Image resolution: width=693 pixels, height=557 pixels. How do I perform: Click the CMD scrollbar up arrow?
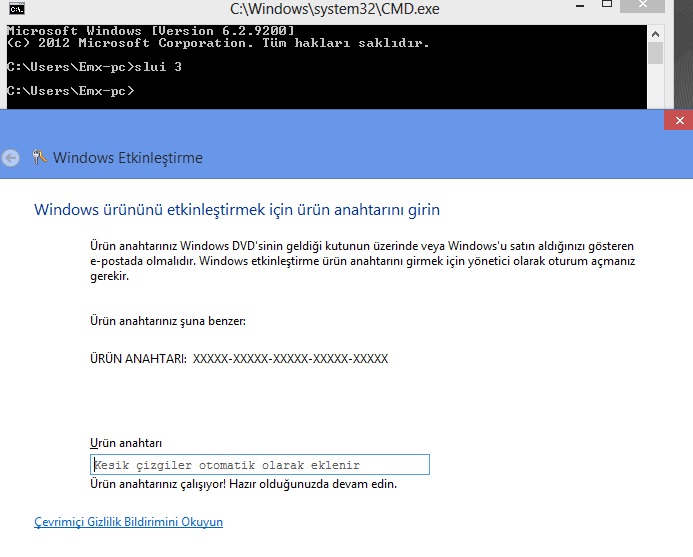[655, 34]
